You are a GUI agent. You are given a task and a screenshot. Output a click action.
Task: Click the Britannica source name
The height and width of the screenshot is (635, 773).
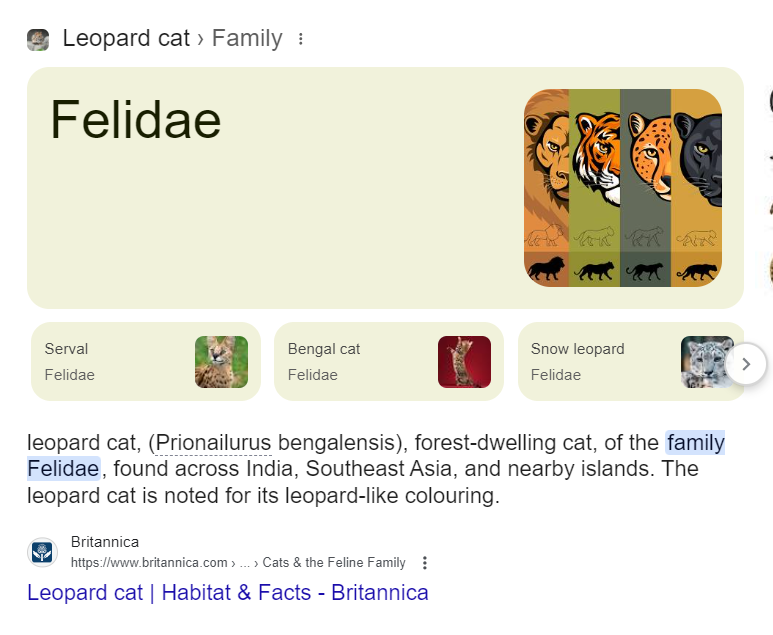point(105,542)
